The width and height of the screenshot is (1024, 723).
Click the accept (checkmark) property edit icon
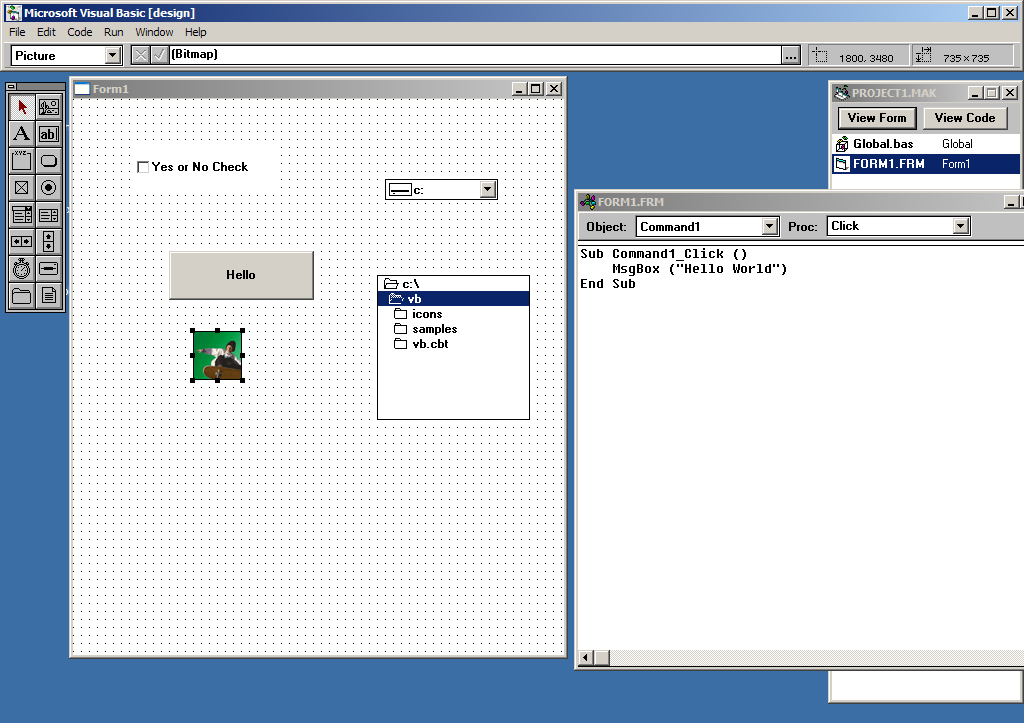(159, 55)
